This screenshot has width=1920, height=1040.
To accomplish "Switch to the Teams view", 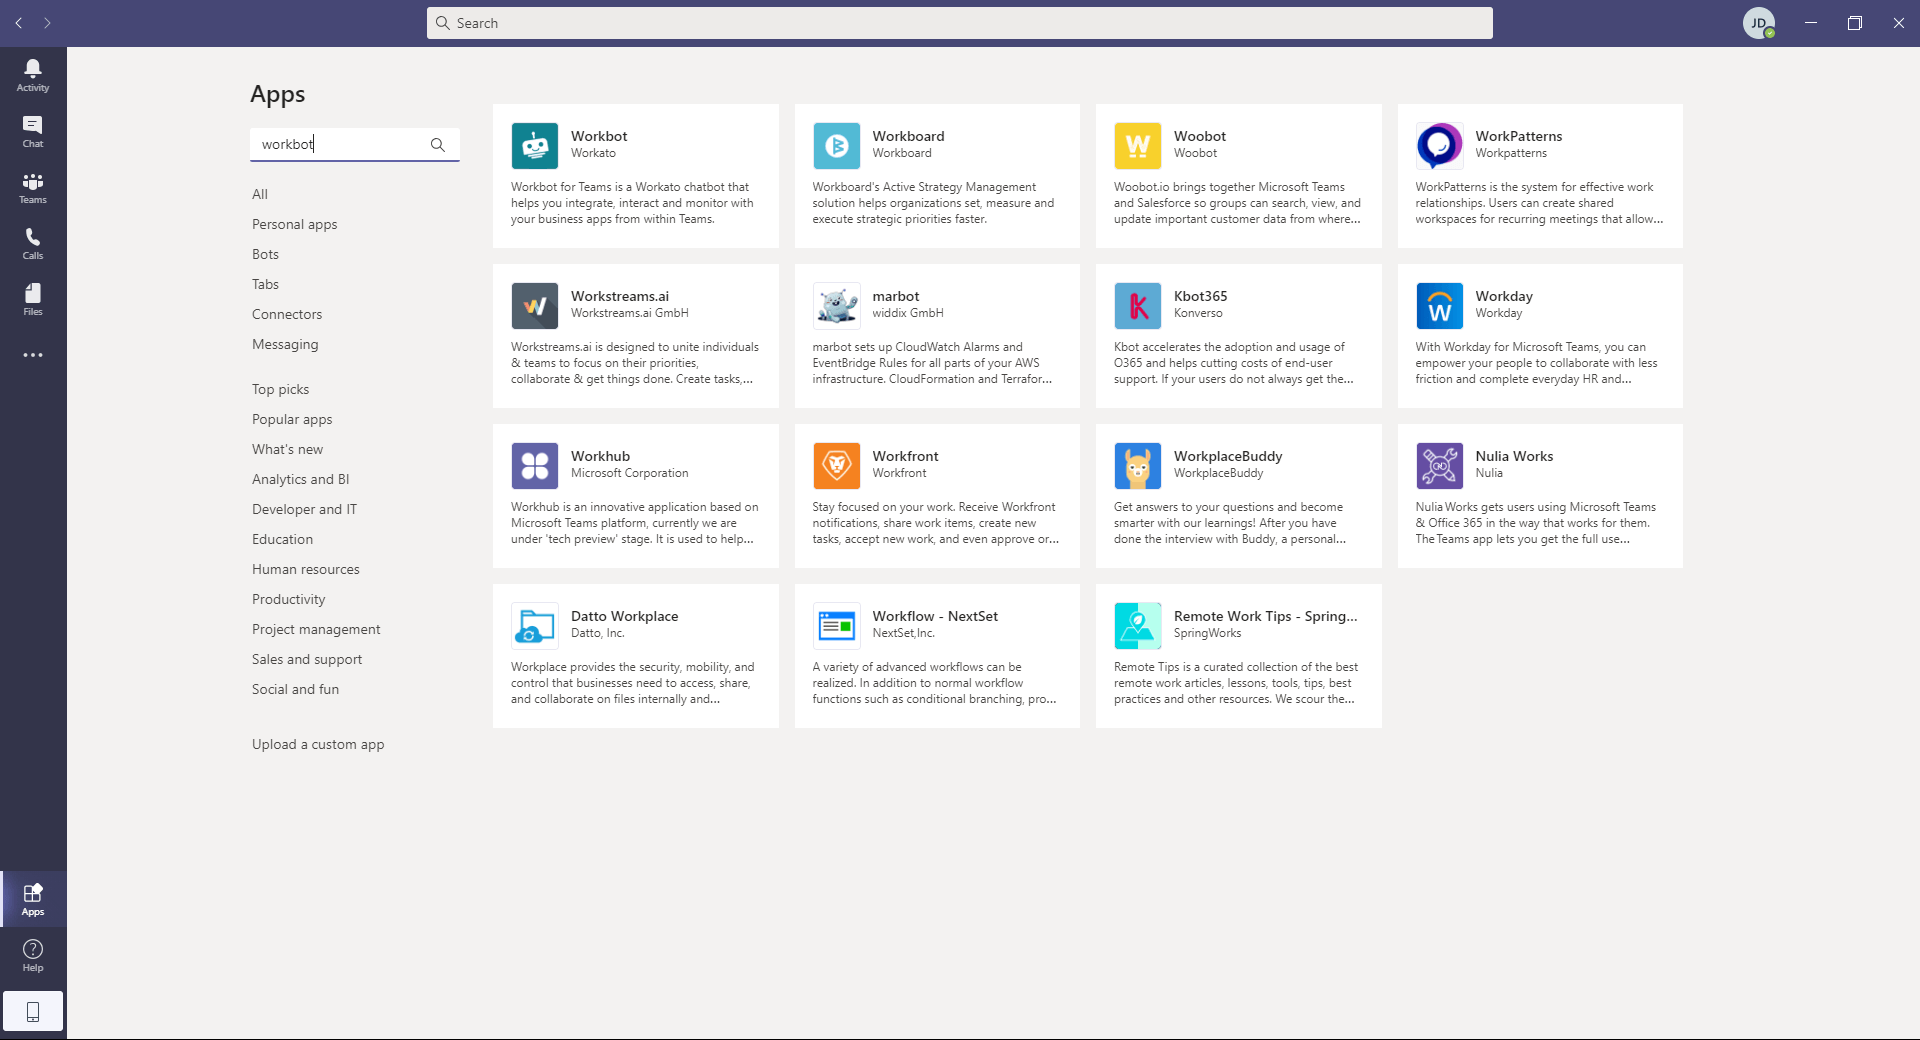I will tap(33, 187).
